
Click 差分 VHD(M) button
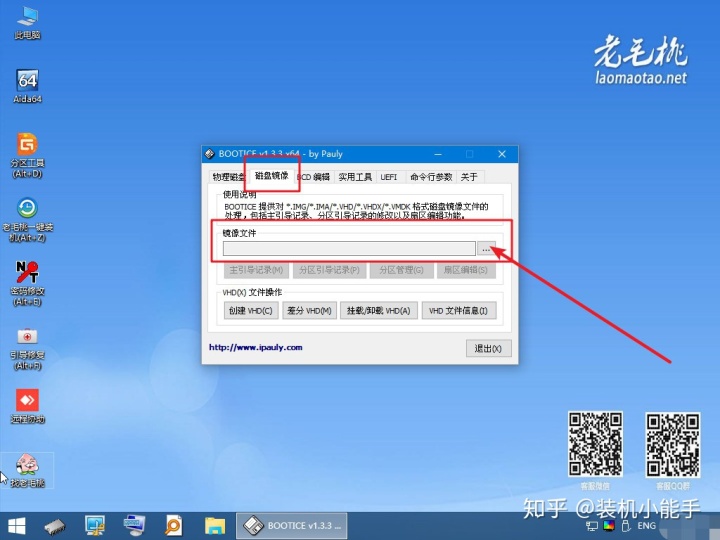click(x=309, y=310)
